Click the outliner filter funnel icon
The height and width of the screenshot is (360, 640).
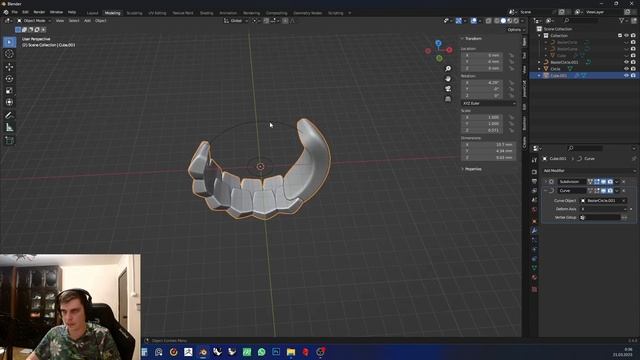622,20
